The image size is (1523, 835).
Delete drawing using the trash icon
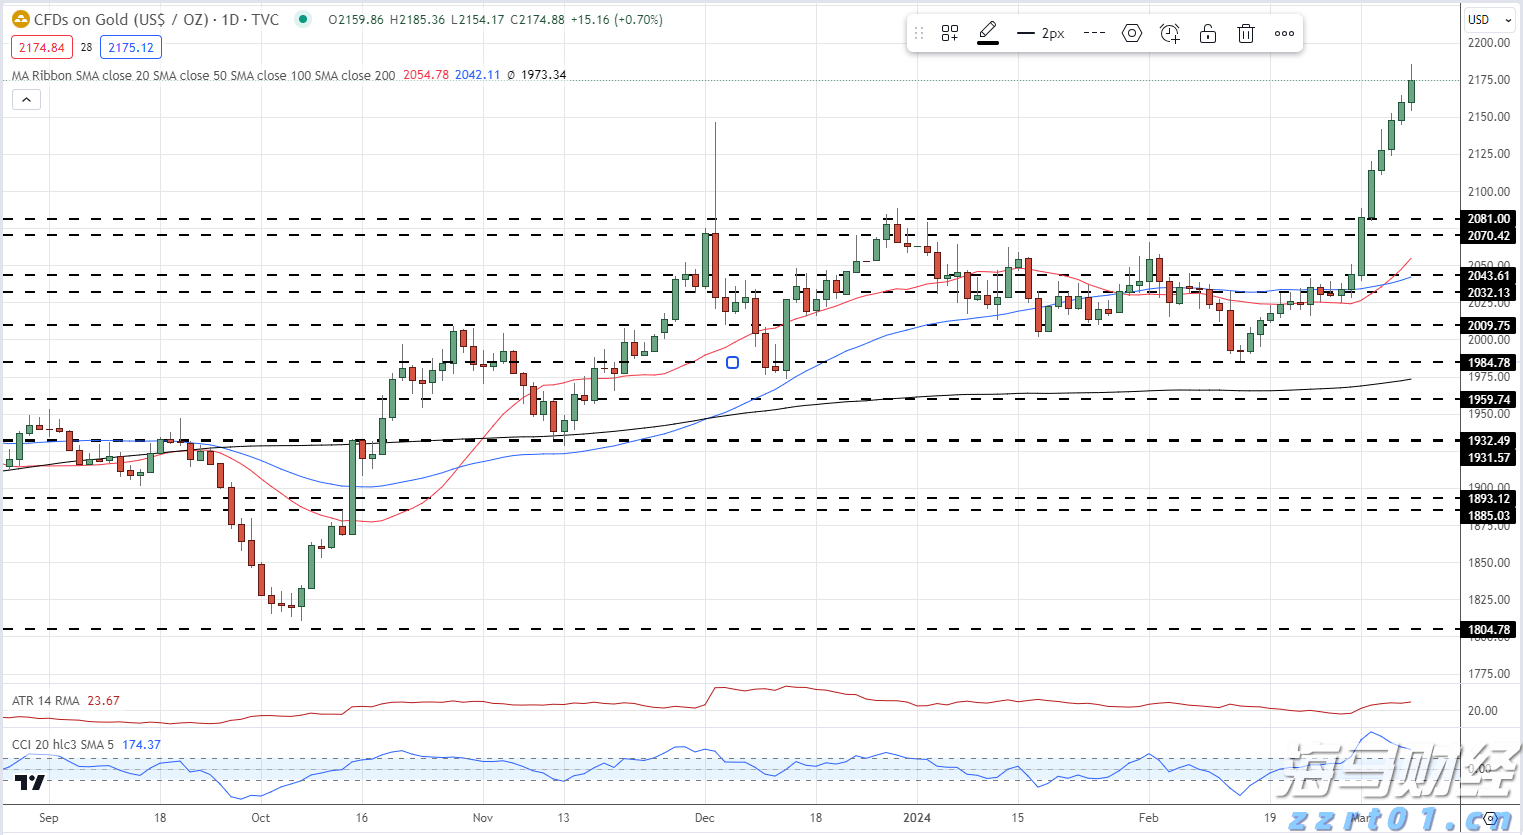1246,33
